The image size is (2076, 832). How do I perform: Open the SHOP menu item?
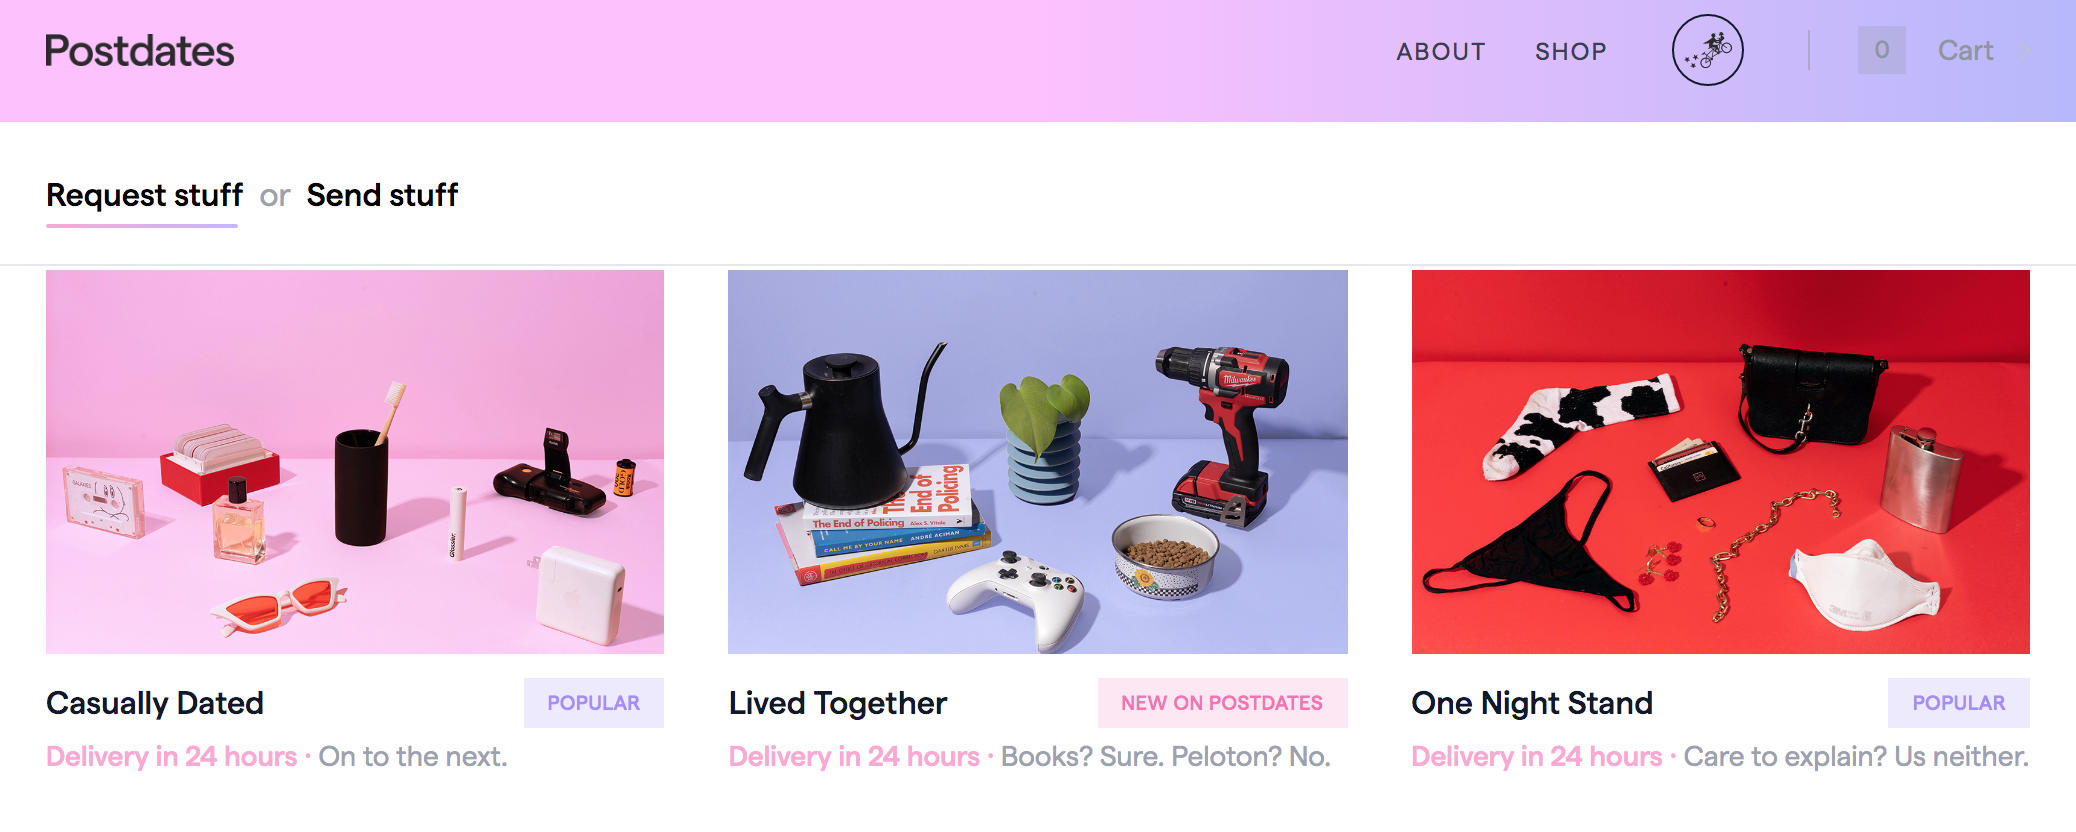pyautogui.click(x=1570, y=51)
